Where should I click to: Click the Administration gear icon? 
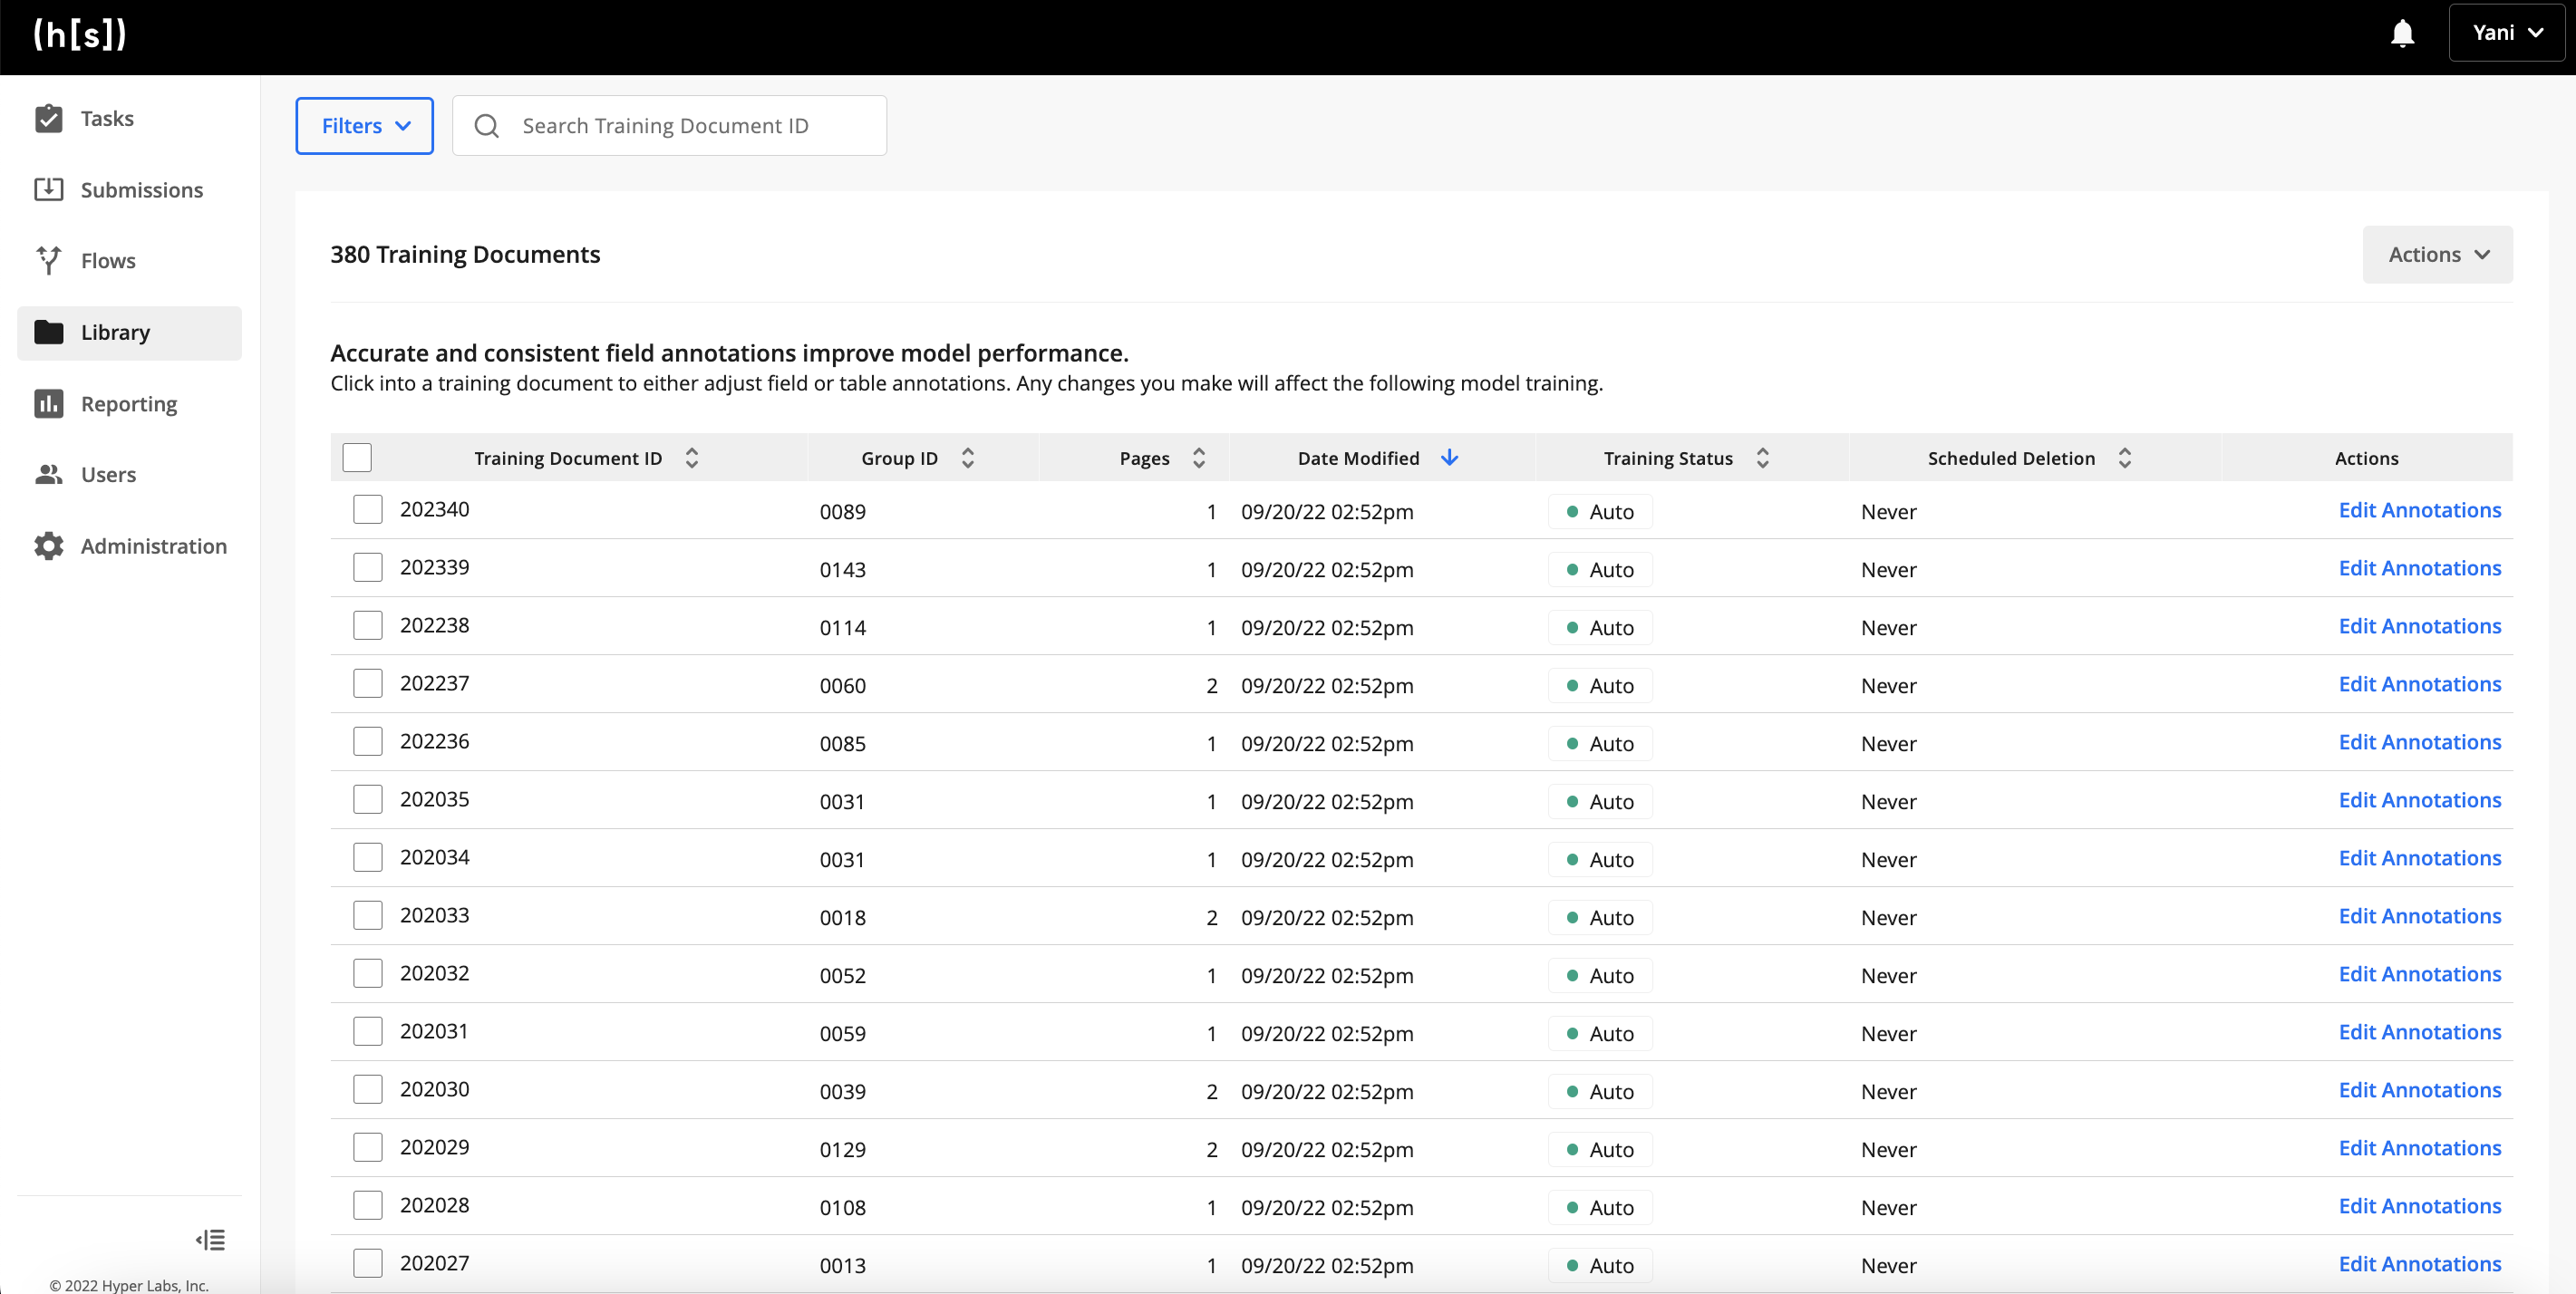point(48,546)
